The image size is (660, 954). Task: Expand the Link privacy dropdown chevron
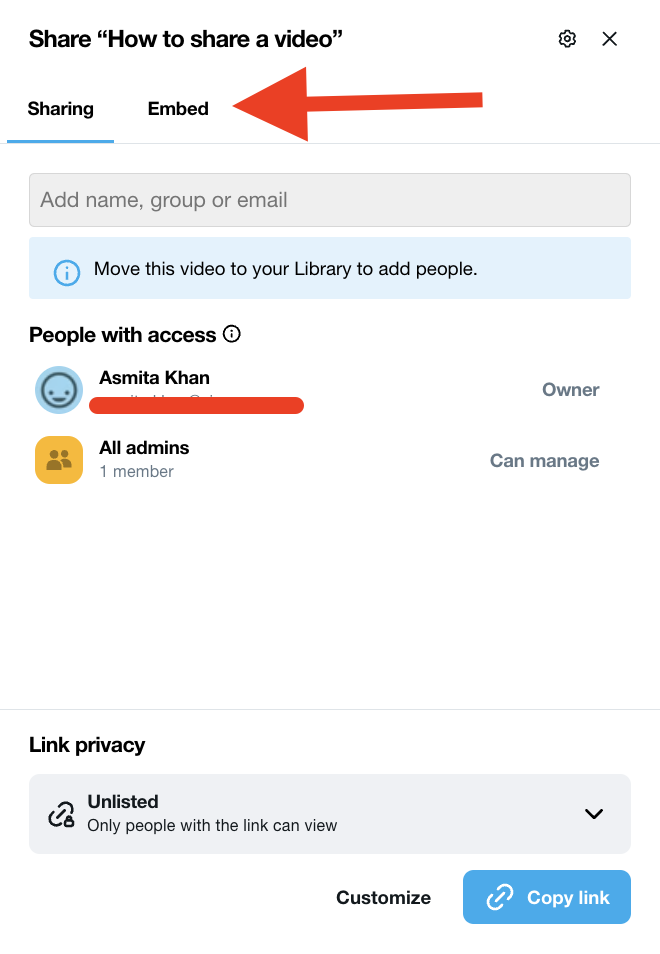pyautogui.click(x=594, y=813)
